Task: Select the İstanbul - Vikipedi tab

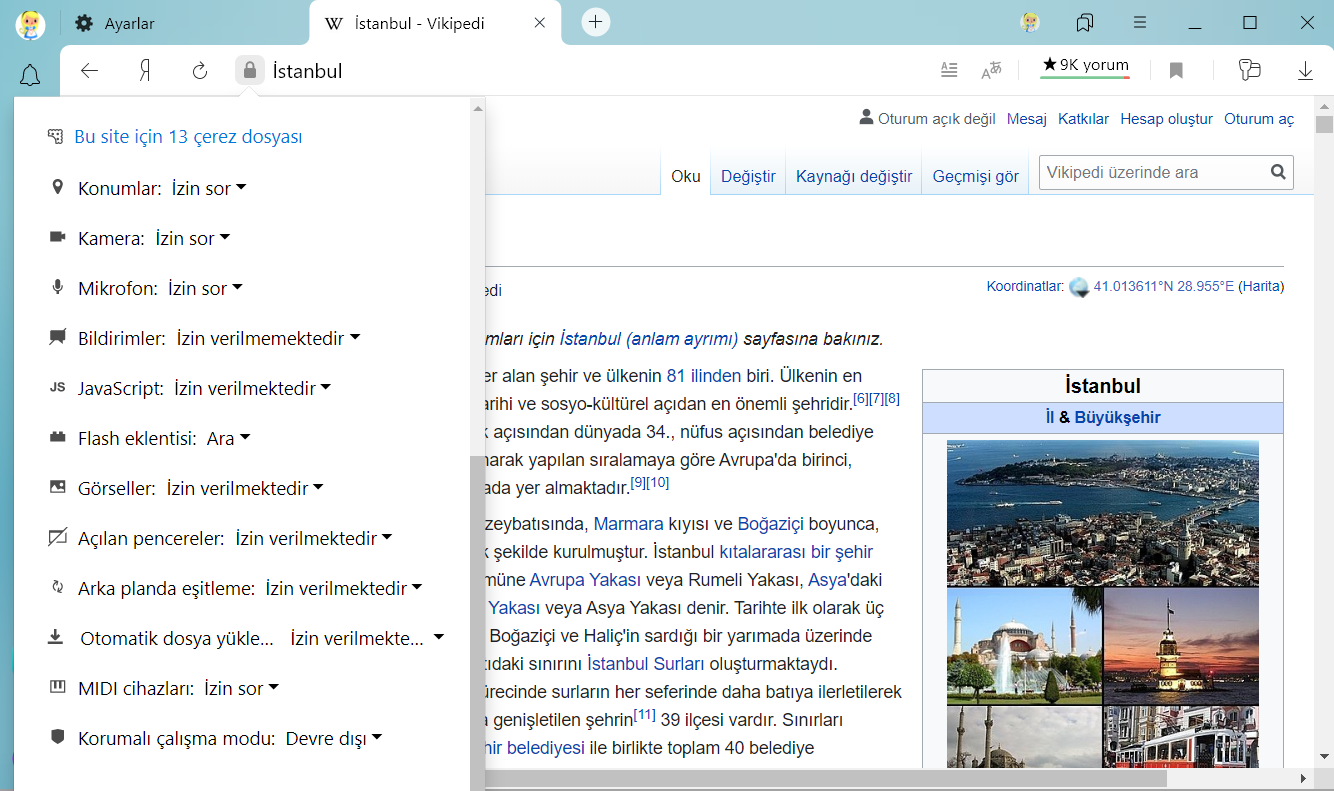Action: [435, 23]
